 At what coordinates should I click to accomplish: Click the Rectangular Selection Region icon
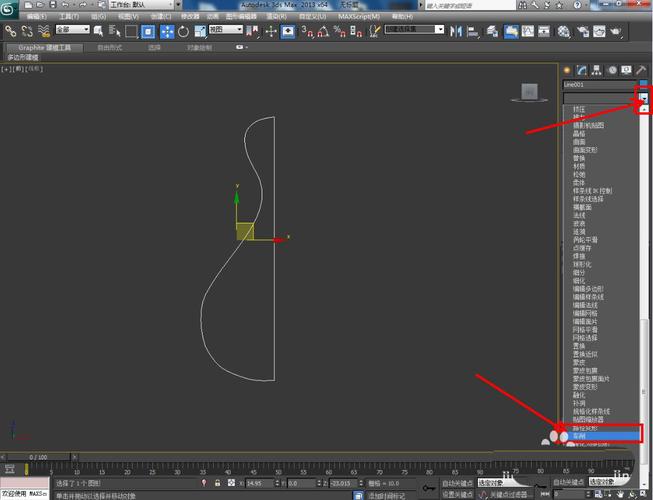(131, 32)
